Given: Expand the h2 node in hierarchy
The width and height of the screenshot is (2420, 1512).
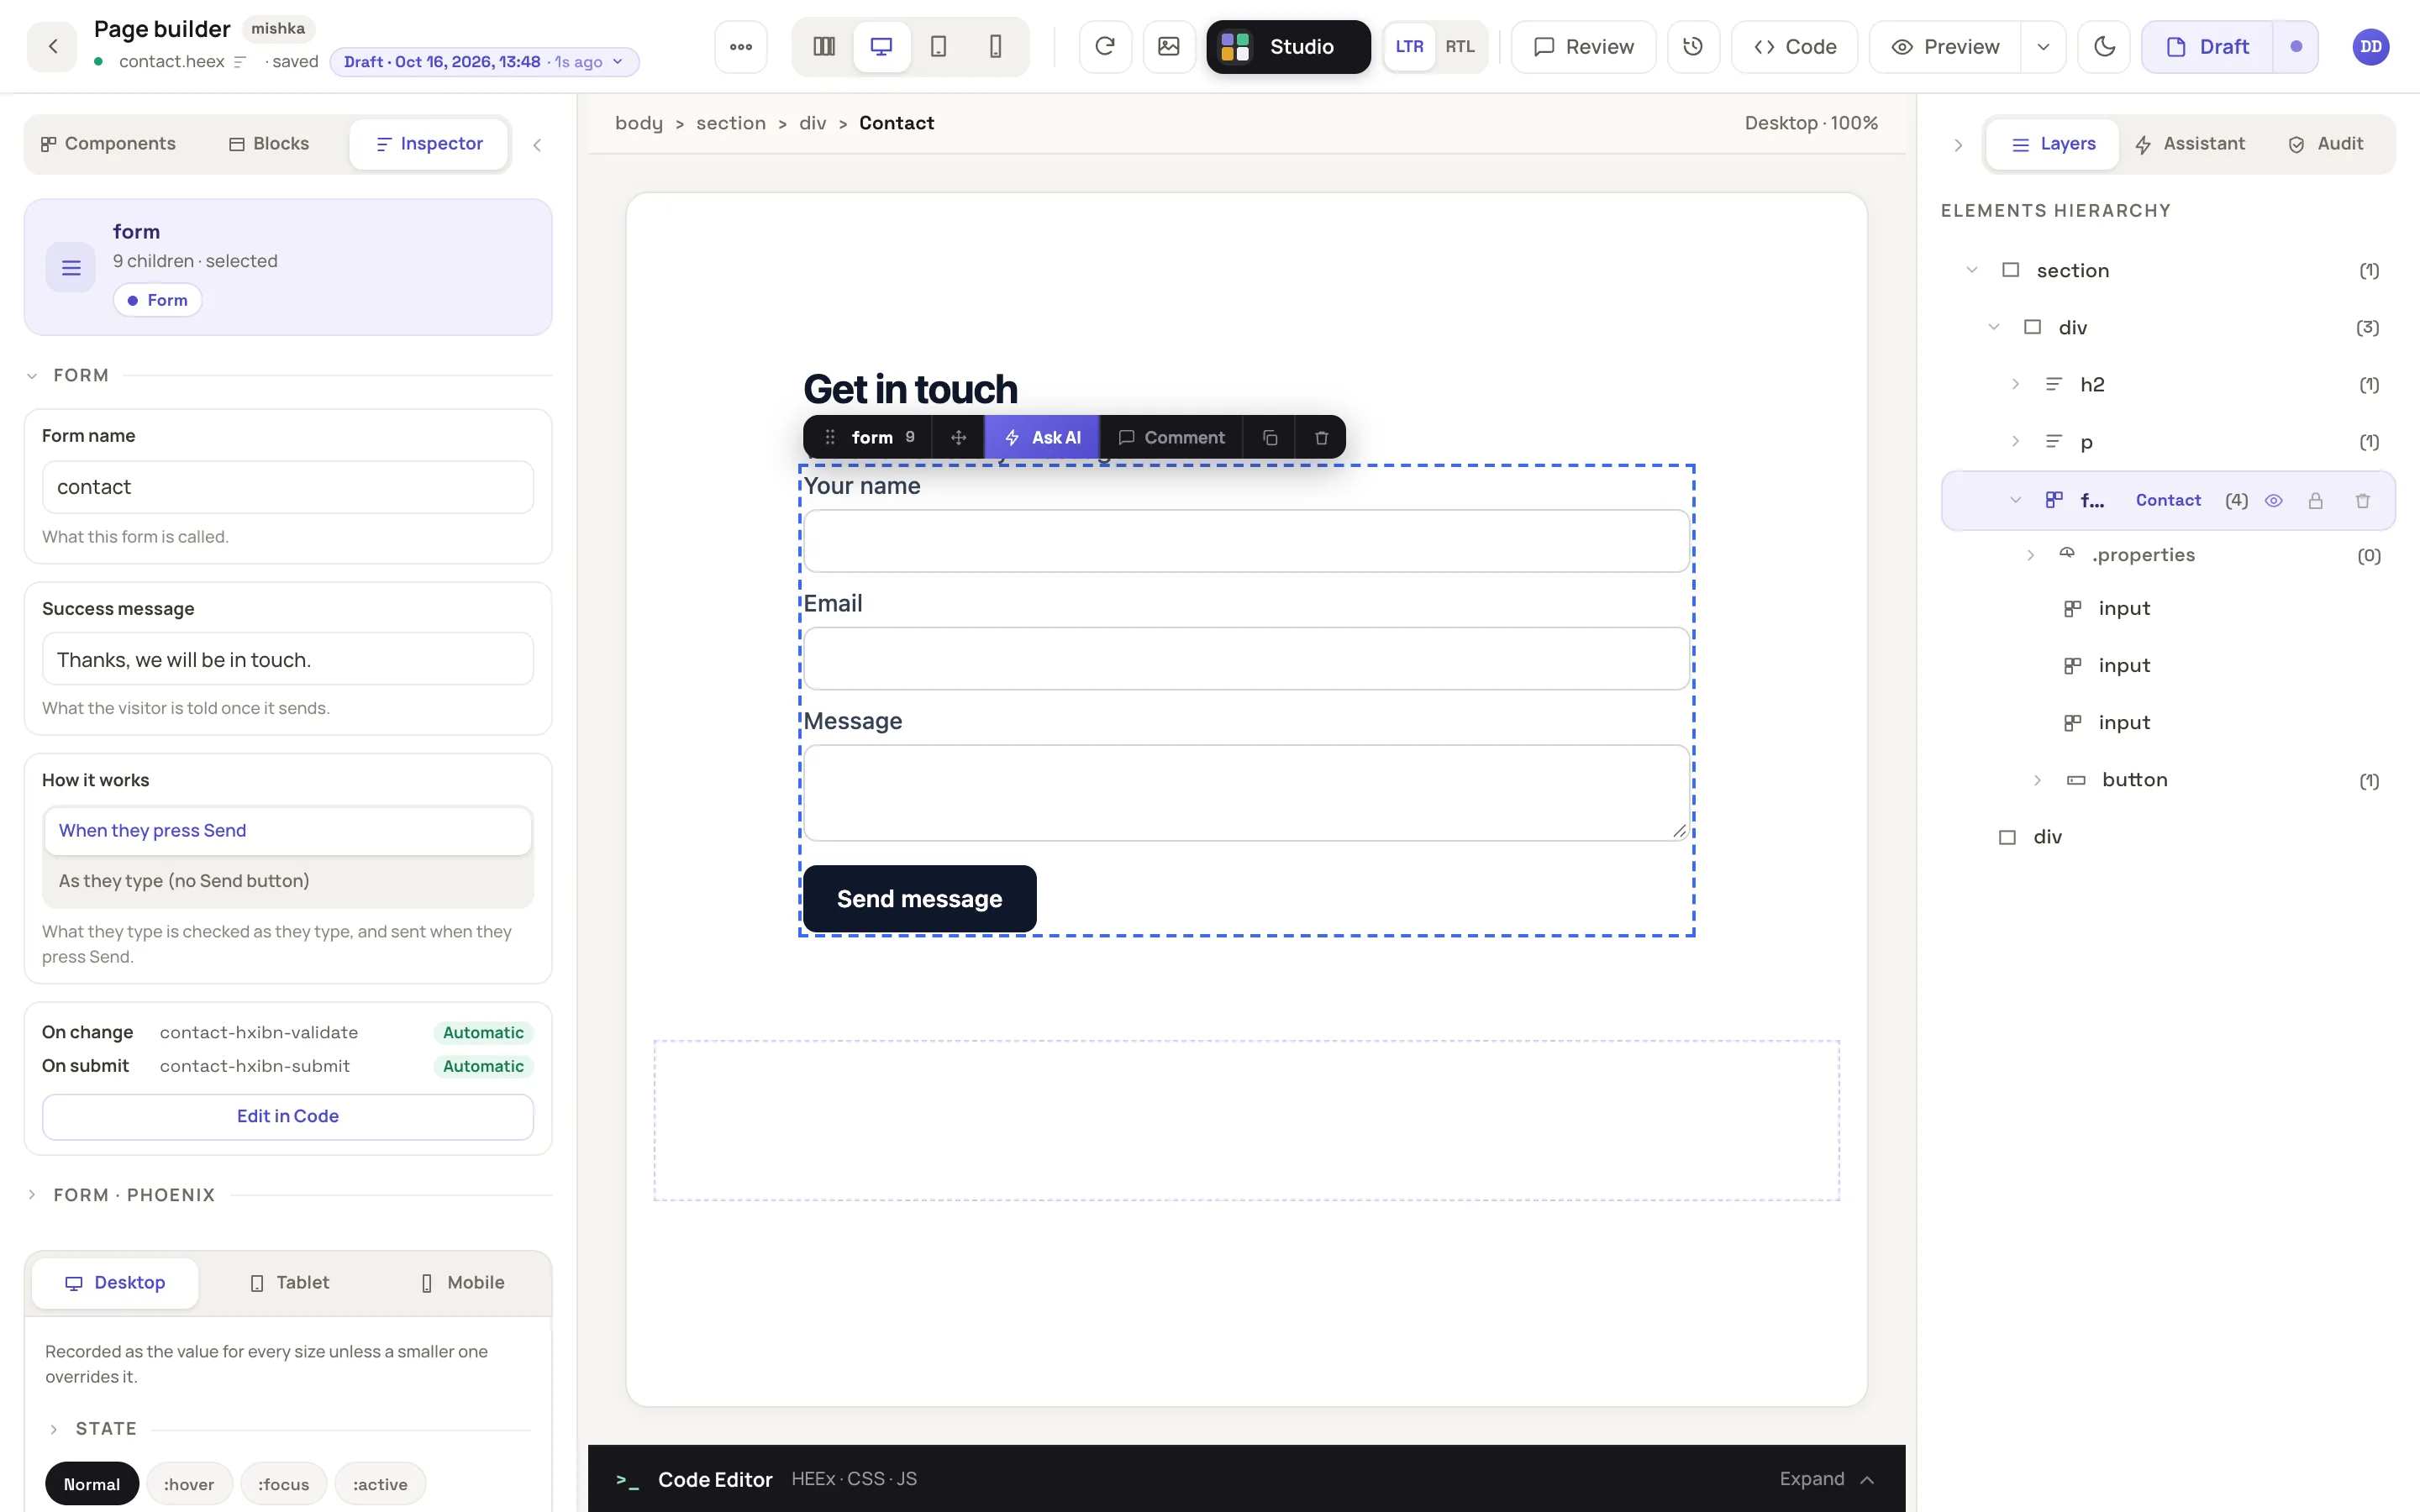Looking at the screenshot, I should tap(2015, 384).
